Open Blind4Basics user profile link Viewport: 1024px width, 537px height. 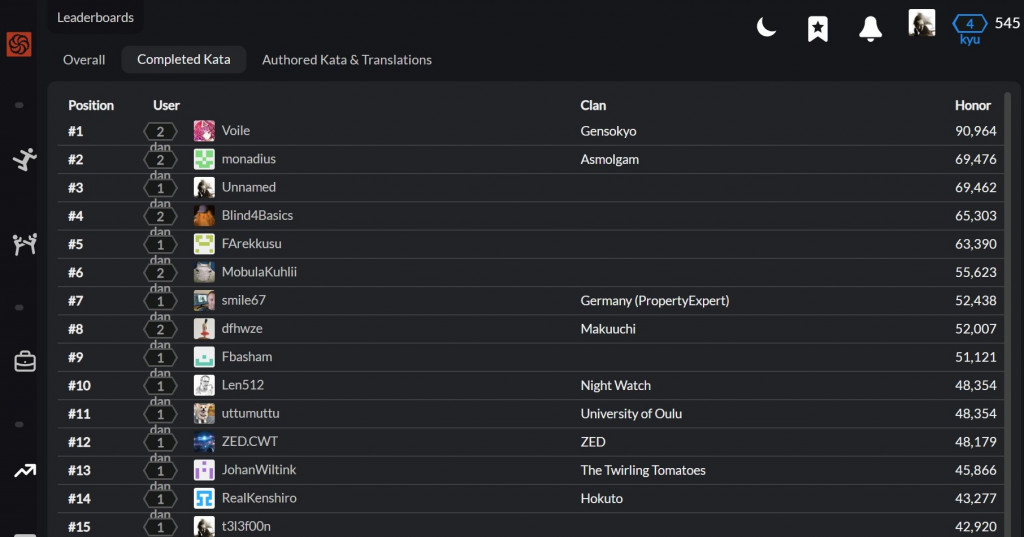(257, 215)
